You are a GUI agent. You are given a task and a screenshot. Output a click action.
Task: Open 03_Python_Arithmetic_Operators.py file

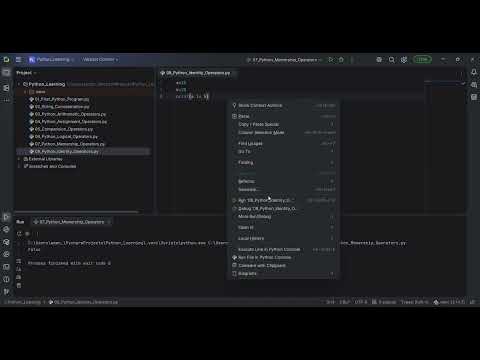68,114
